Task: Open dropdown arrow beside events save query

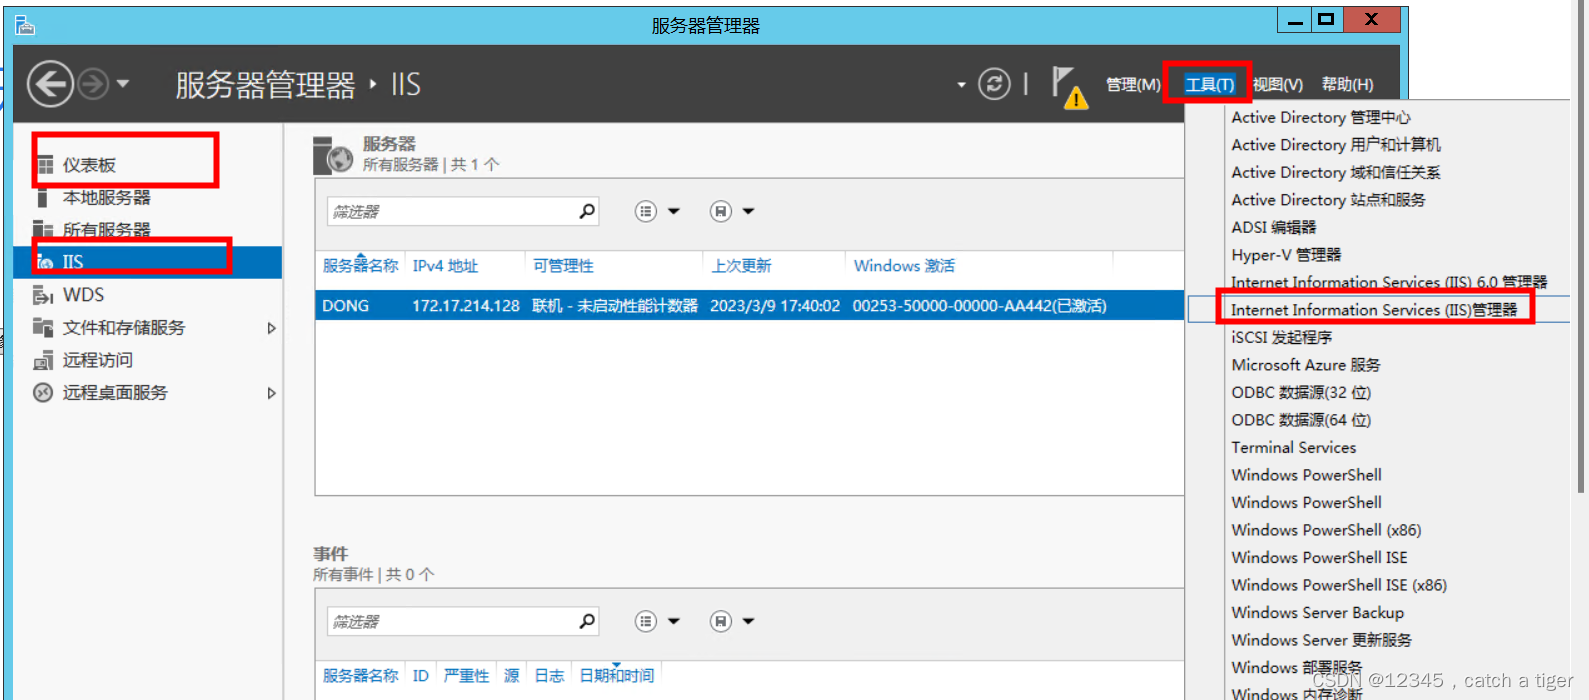Action: [x=748, y=621]
